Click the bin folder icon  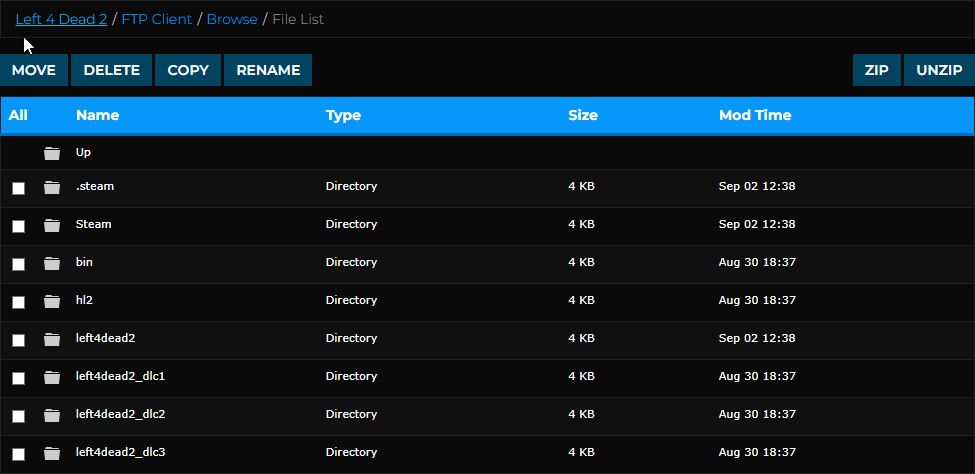[52, 263]
